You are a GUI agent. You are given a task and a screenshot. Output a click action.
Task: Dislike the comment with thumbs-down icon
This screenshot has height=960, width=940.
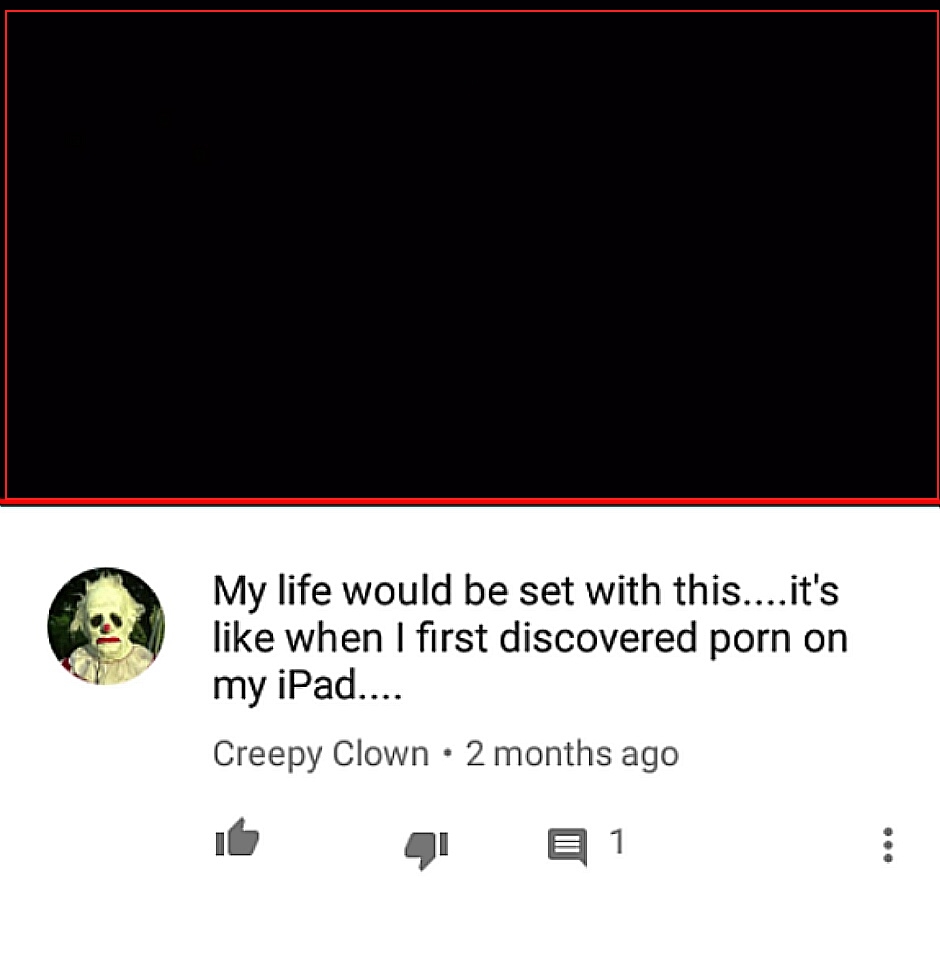(426, 850)
